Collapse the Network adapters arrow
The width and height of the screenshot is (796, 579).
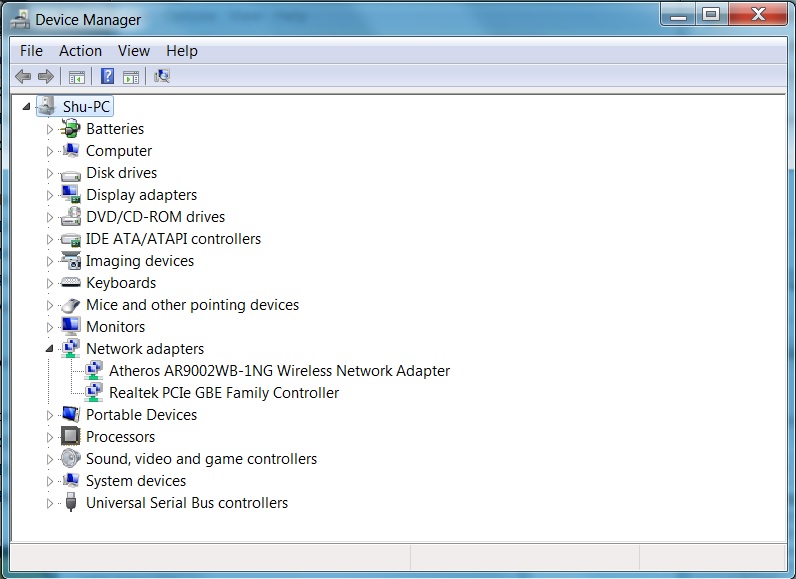coord(50,349)
